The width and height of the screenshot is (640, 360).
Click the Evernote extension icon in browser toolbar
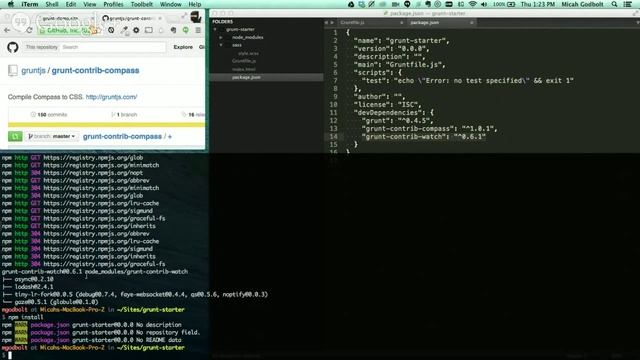click(x=173, y=30)
